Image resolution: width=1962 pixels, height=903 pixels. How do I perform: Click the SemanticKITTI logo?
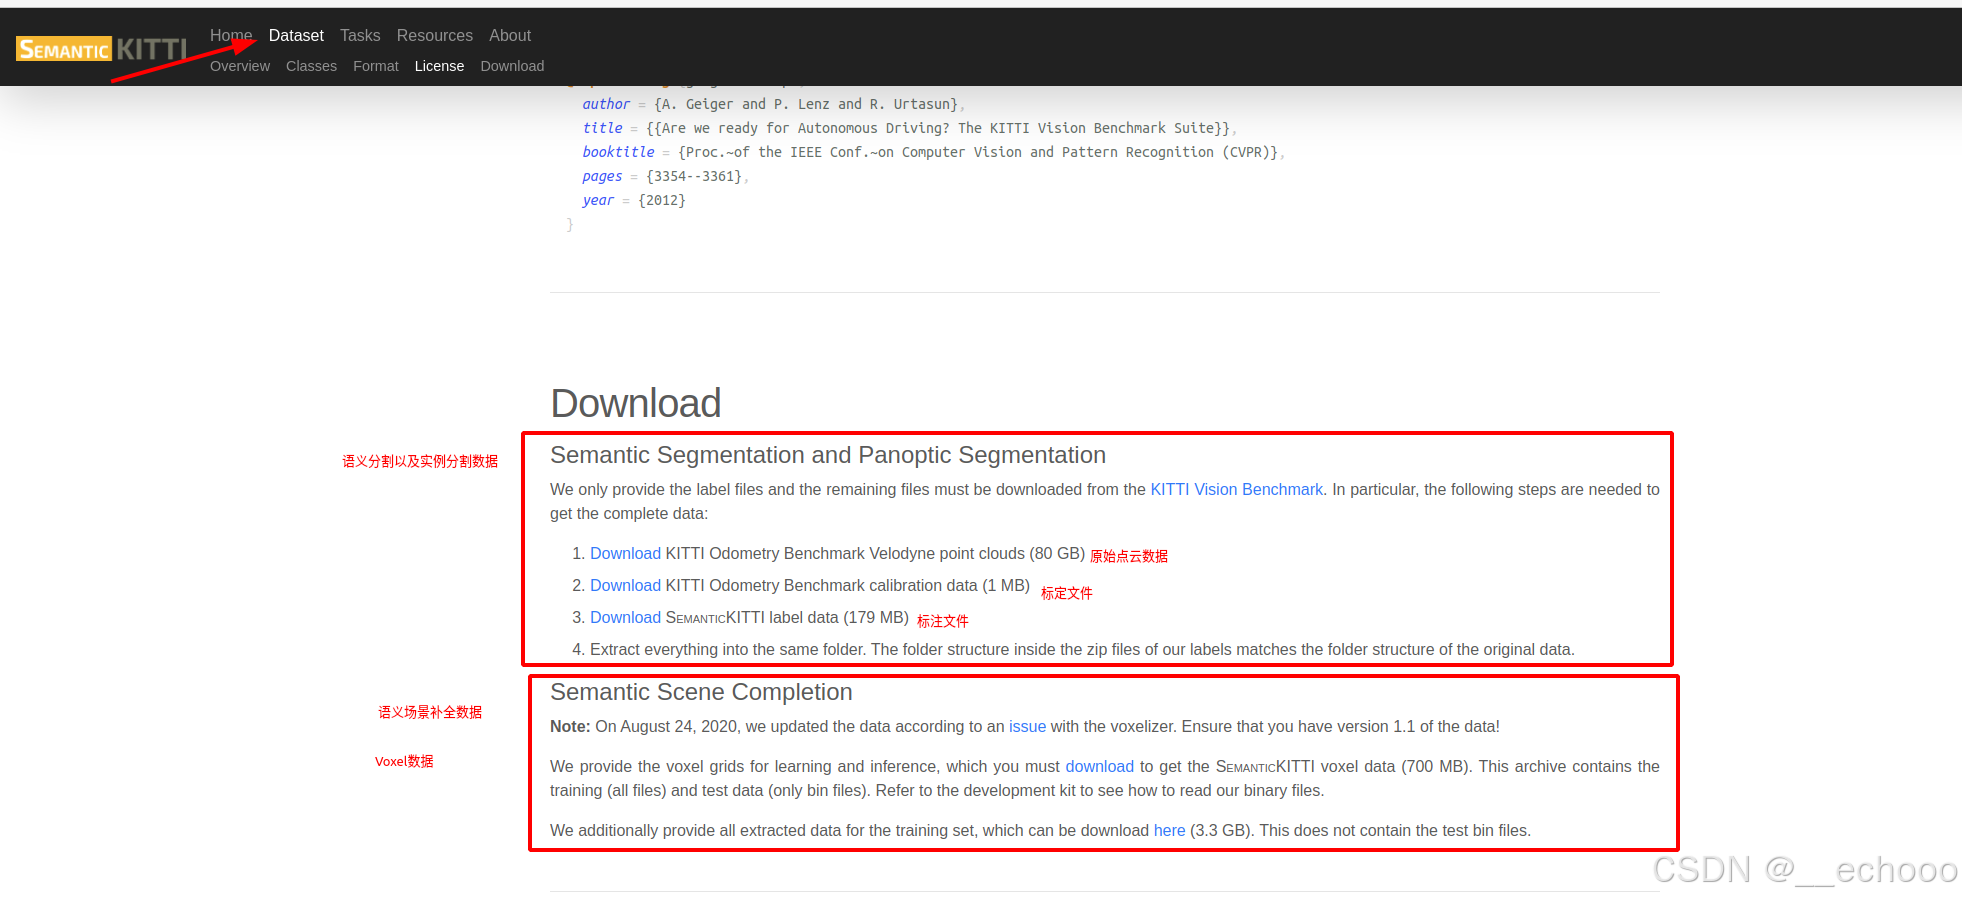pos(102,49)
